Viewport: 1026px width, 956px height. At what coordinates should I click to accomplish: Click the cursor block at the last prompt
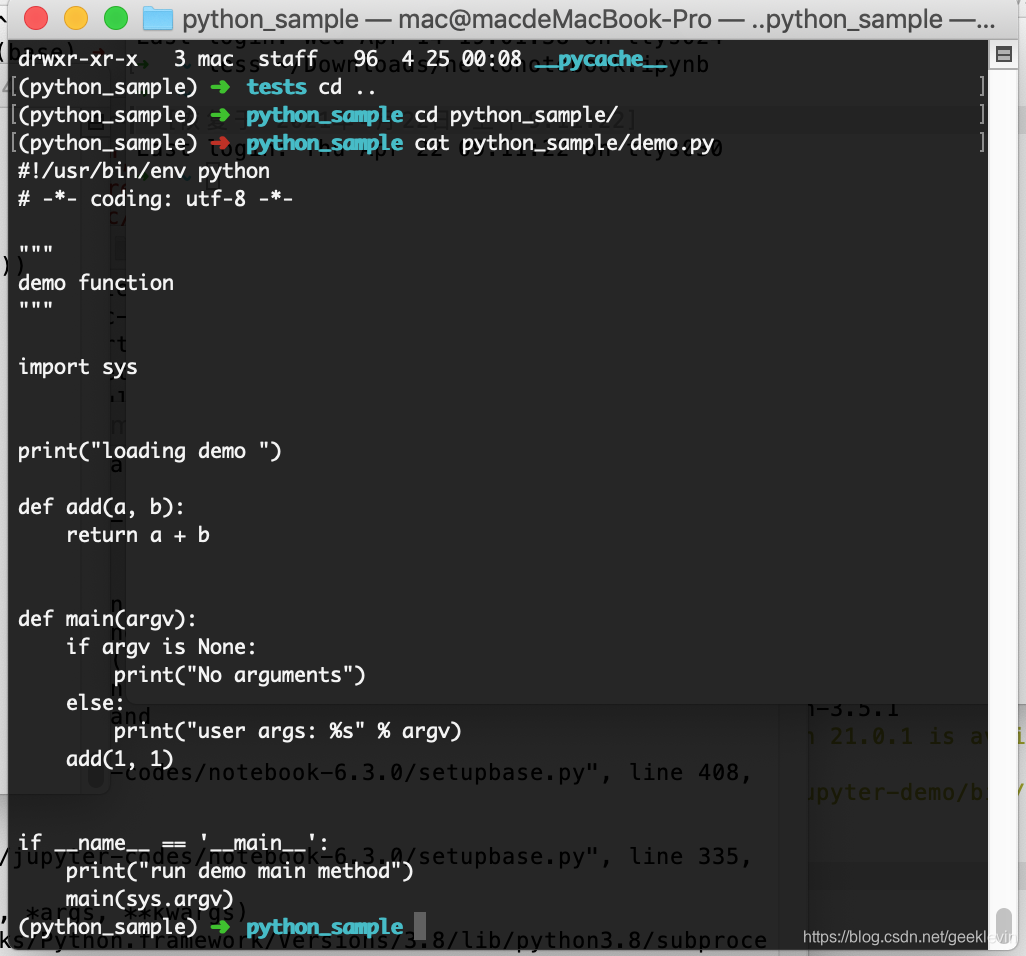[x=420, y=926]
